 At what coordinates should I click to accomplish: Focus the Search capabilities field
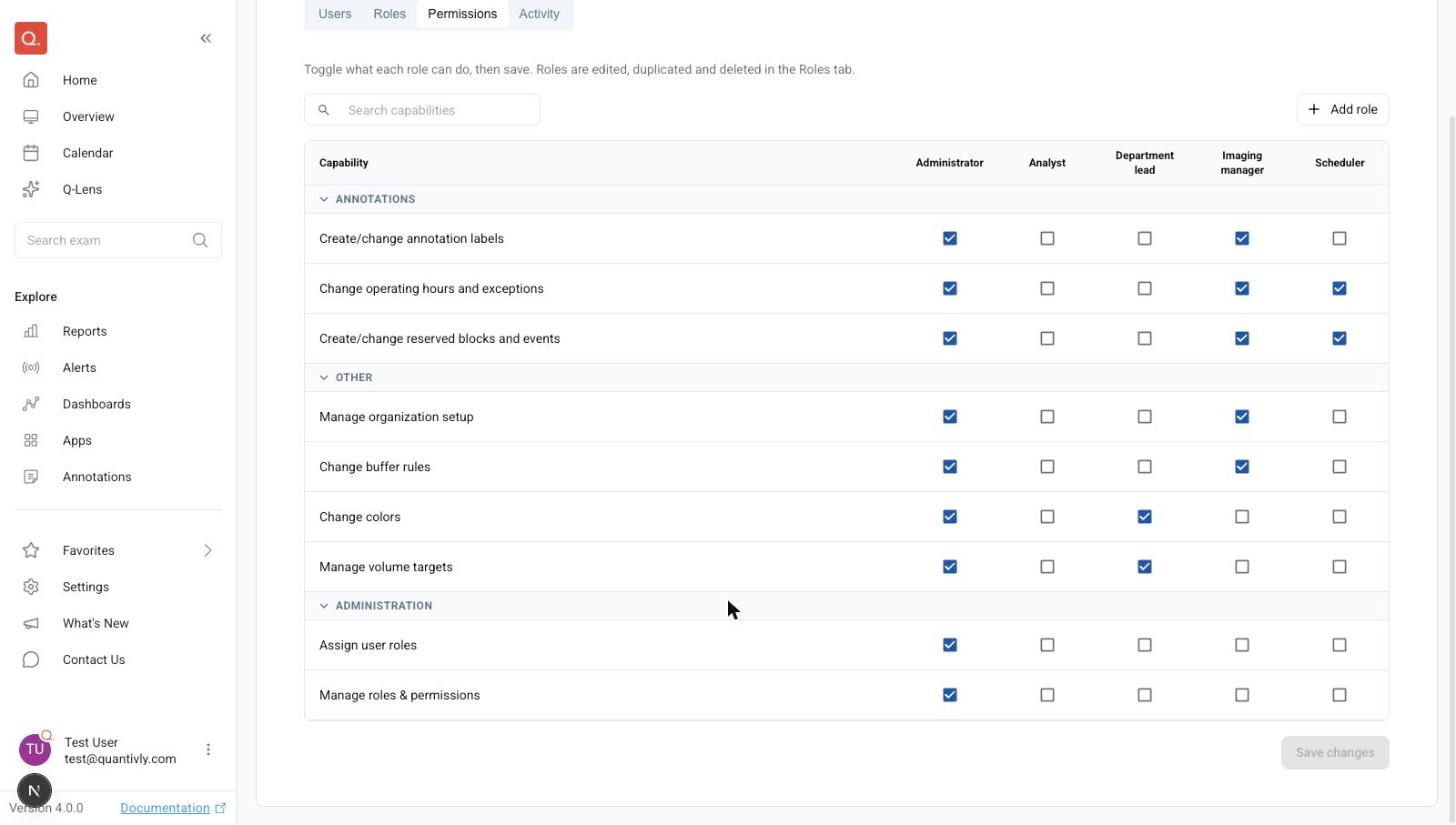coord(422,110)
